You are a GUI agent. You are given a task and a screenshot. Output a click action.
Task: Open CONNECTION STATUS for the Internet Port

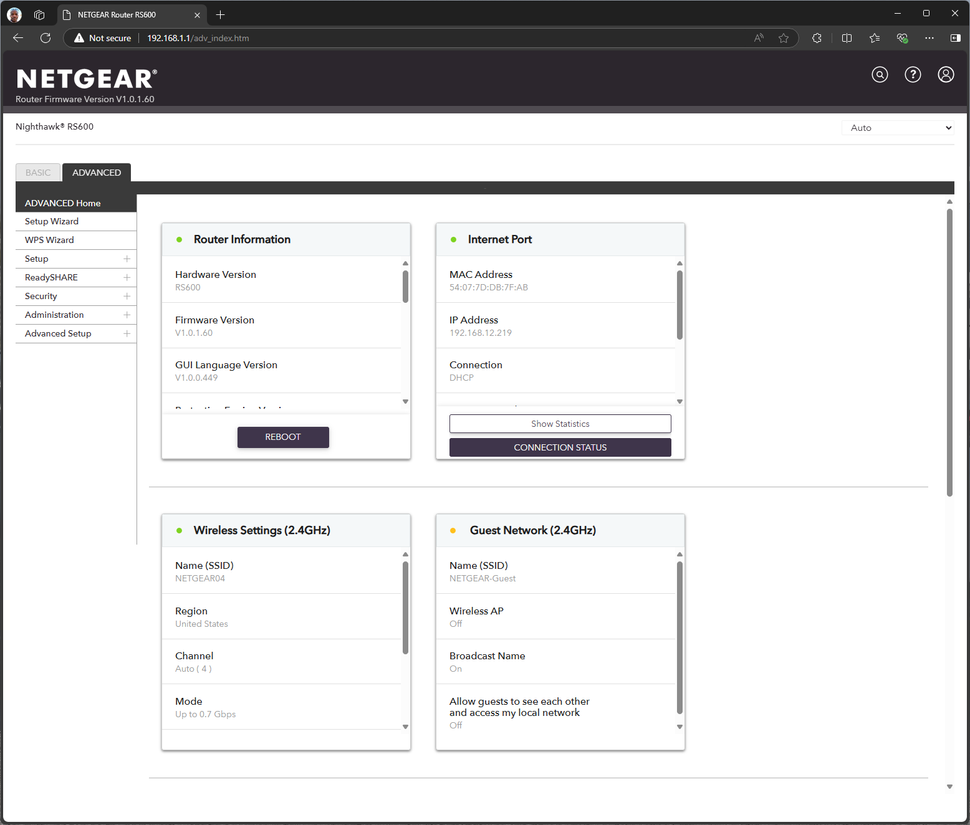(560, 447)
